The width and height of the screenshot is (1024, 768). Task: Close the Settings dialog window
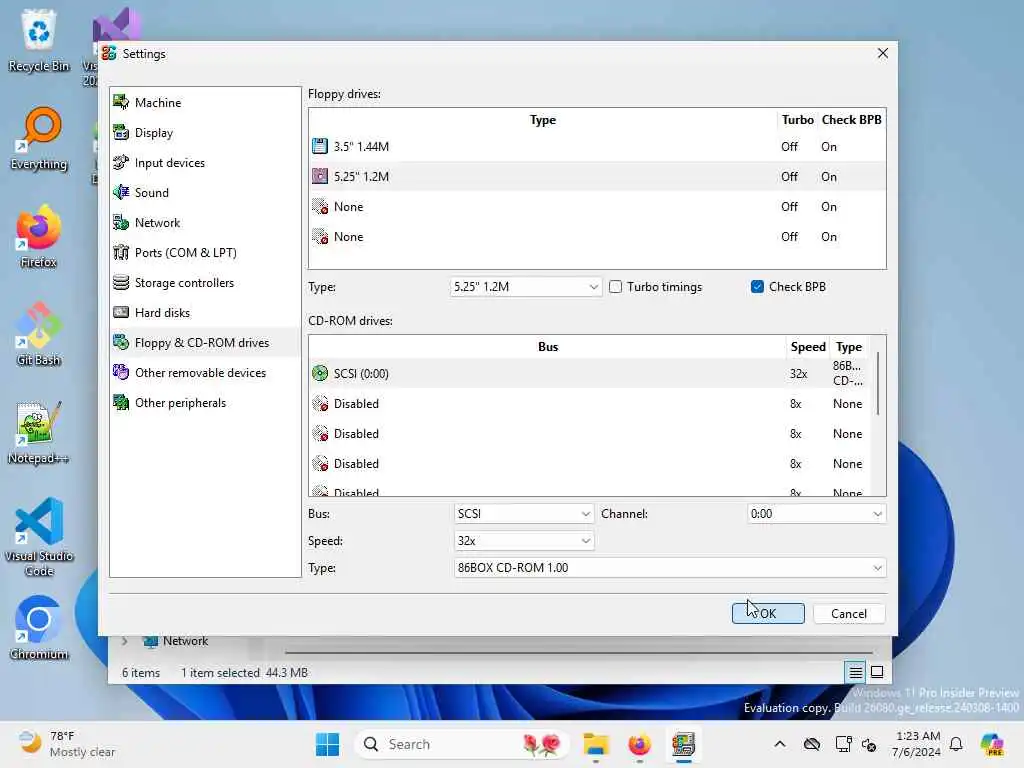coord(882,54)
